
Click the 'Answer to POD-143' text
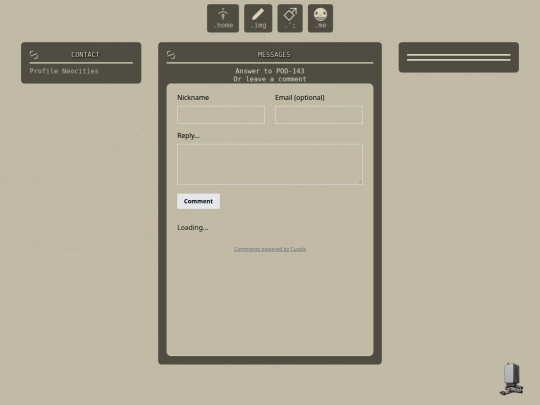[x=270, y=71]
